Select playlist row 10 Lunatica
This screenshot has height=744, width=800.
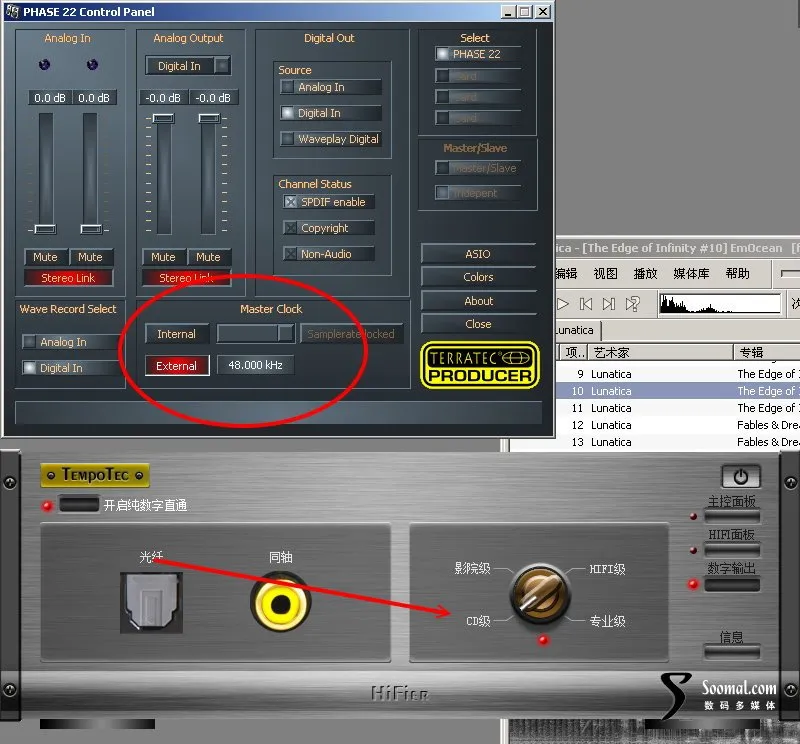[x=678, y=391]
